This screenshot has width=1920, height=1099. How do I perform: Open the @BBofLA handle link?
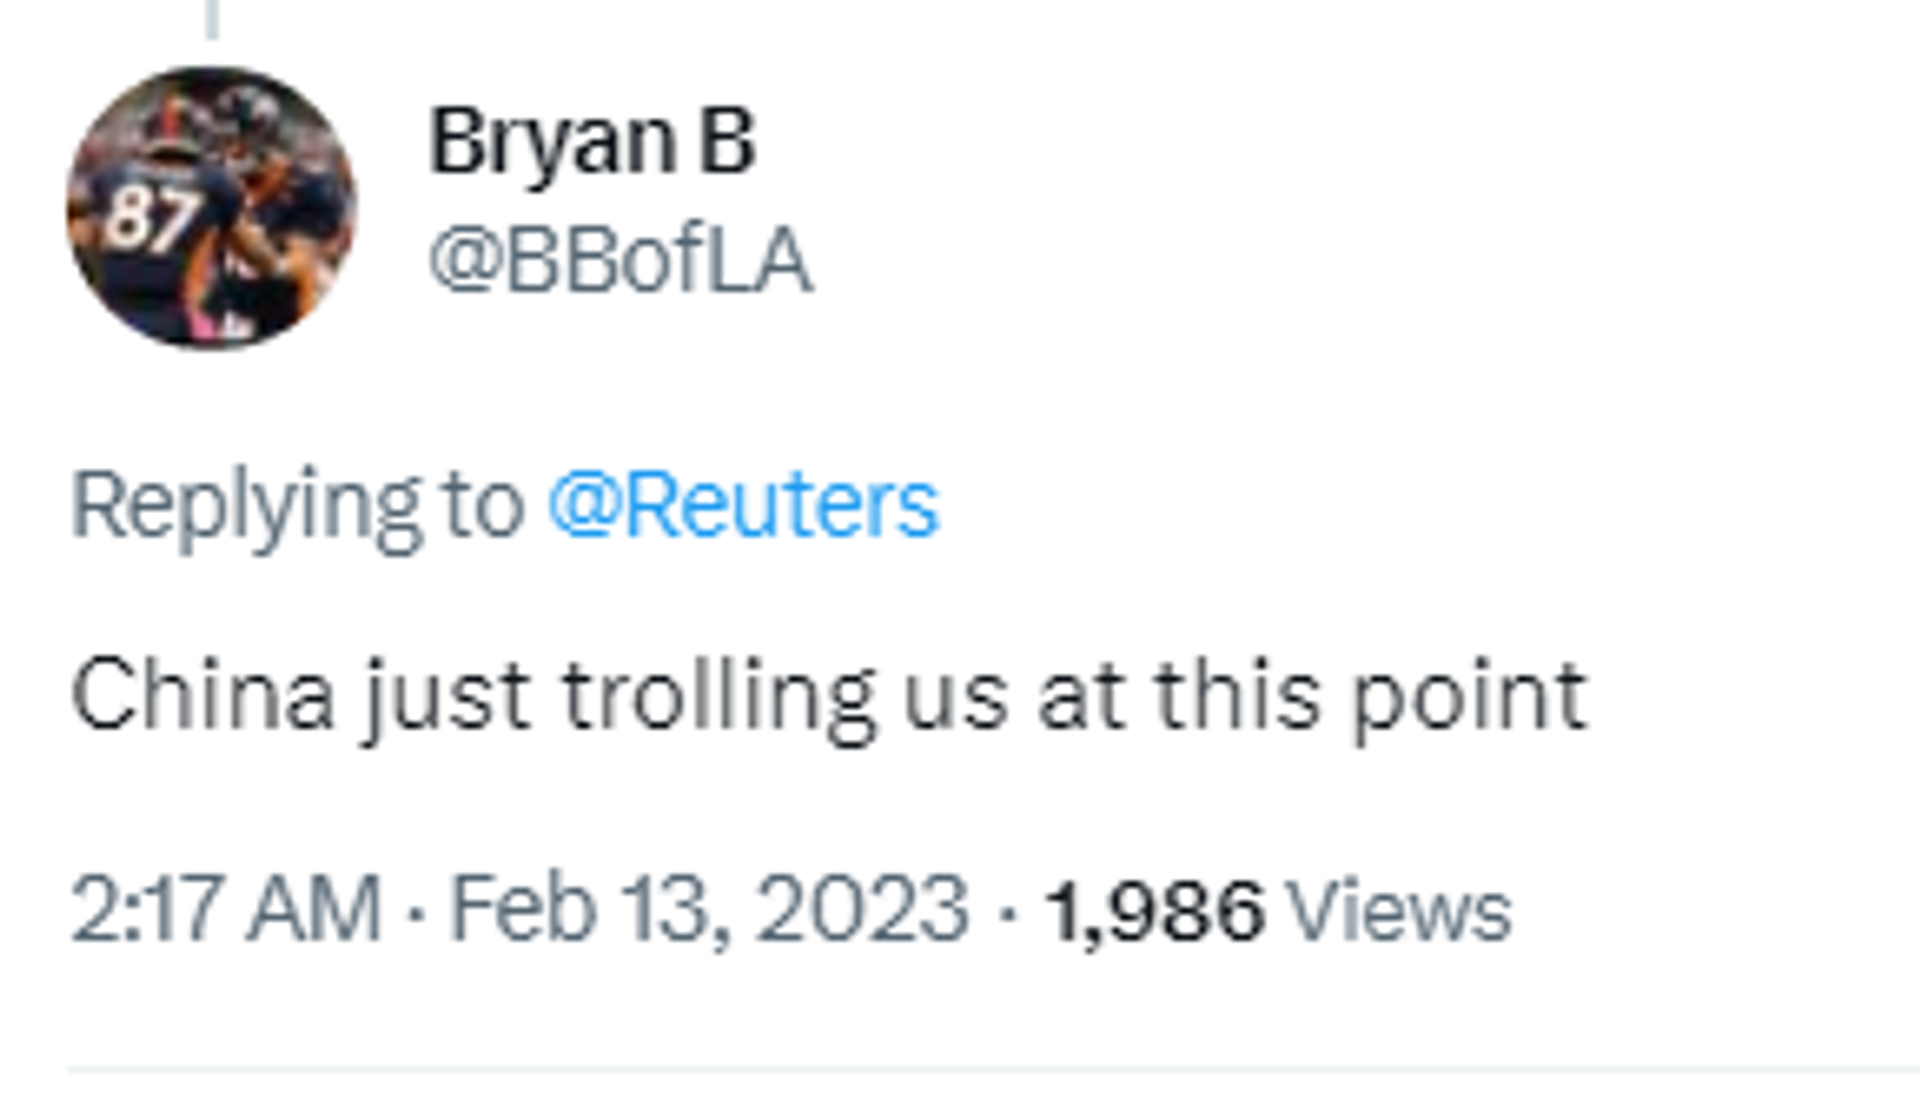621,260
